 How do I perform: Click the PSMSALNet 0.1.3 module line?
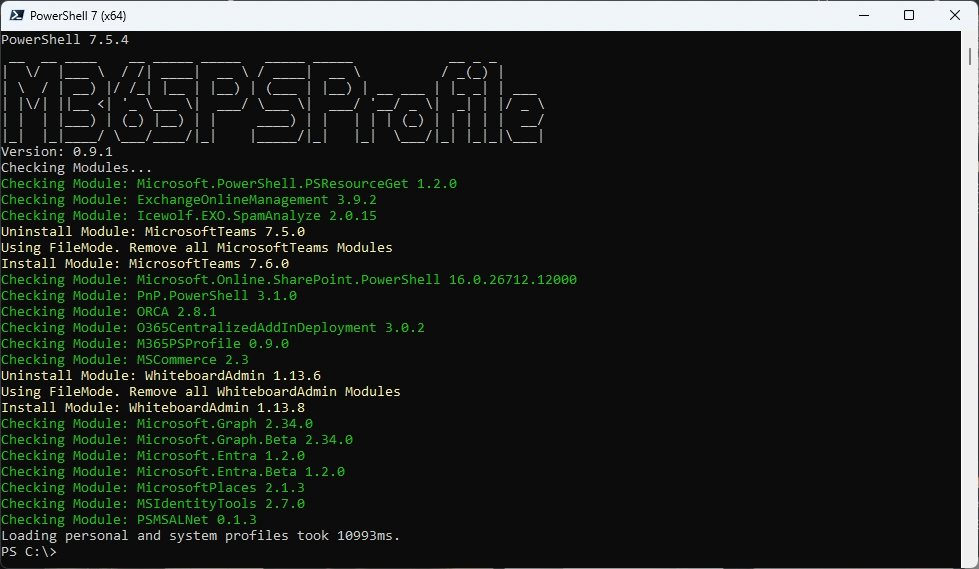pos(128,520)
